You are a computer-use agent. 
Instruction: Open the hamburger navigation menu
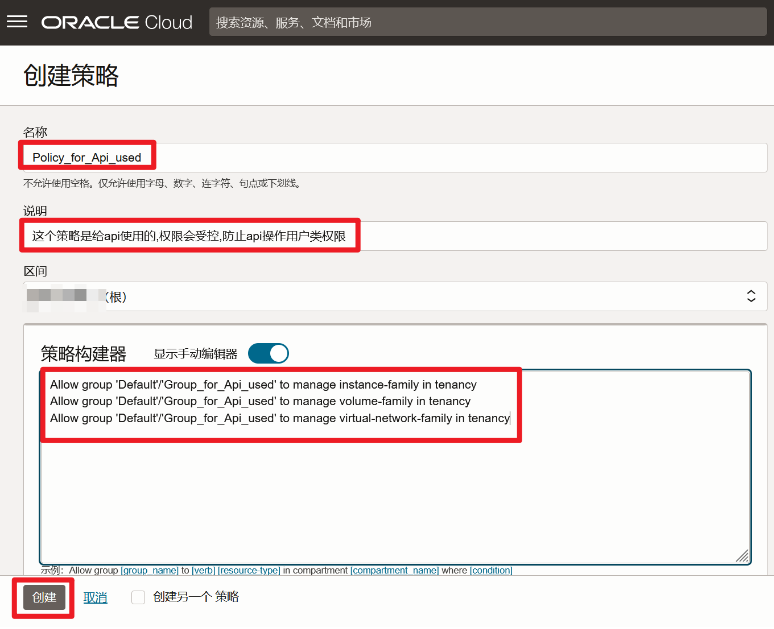click(x=17, y=22)
